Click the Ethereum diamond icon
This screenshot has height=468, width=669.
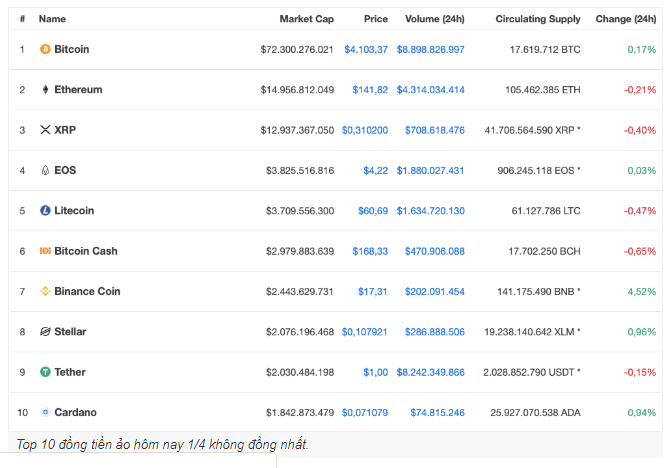click(45, 90)
